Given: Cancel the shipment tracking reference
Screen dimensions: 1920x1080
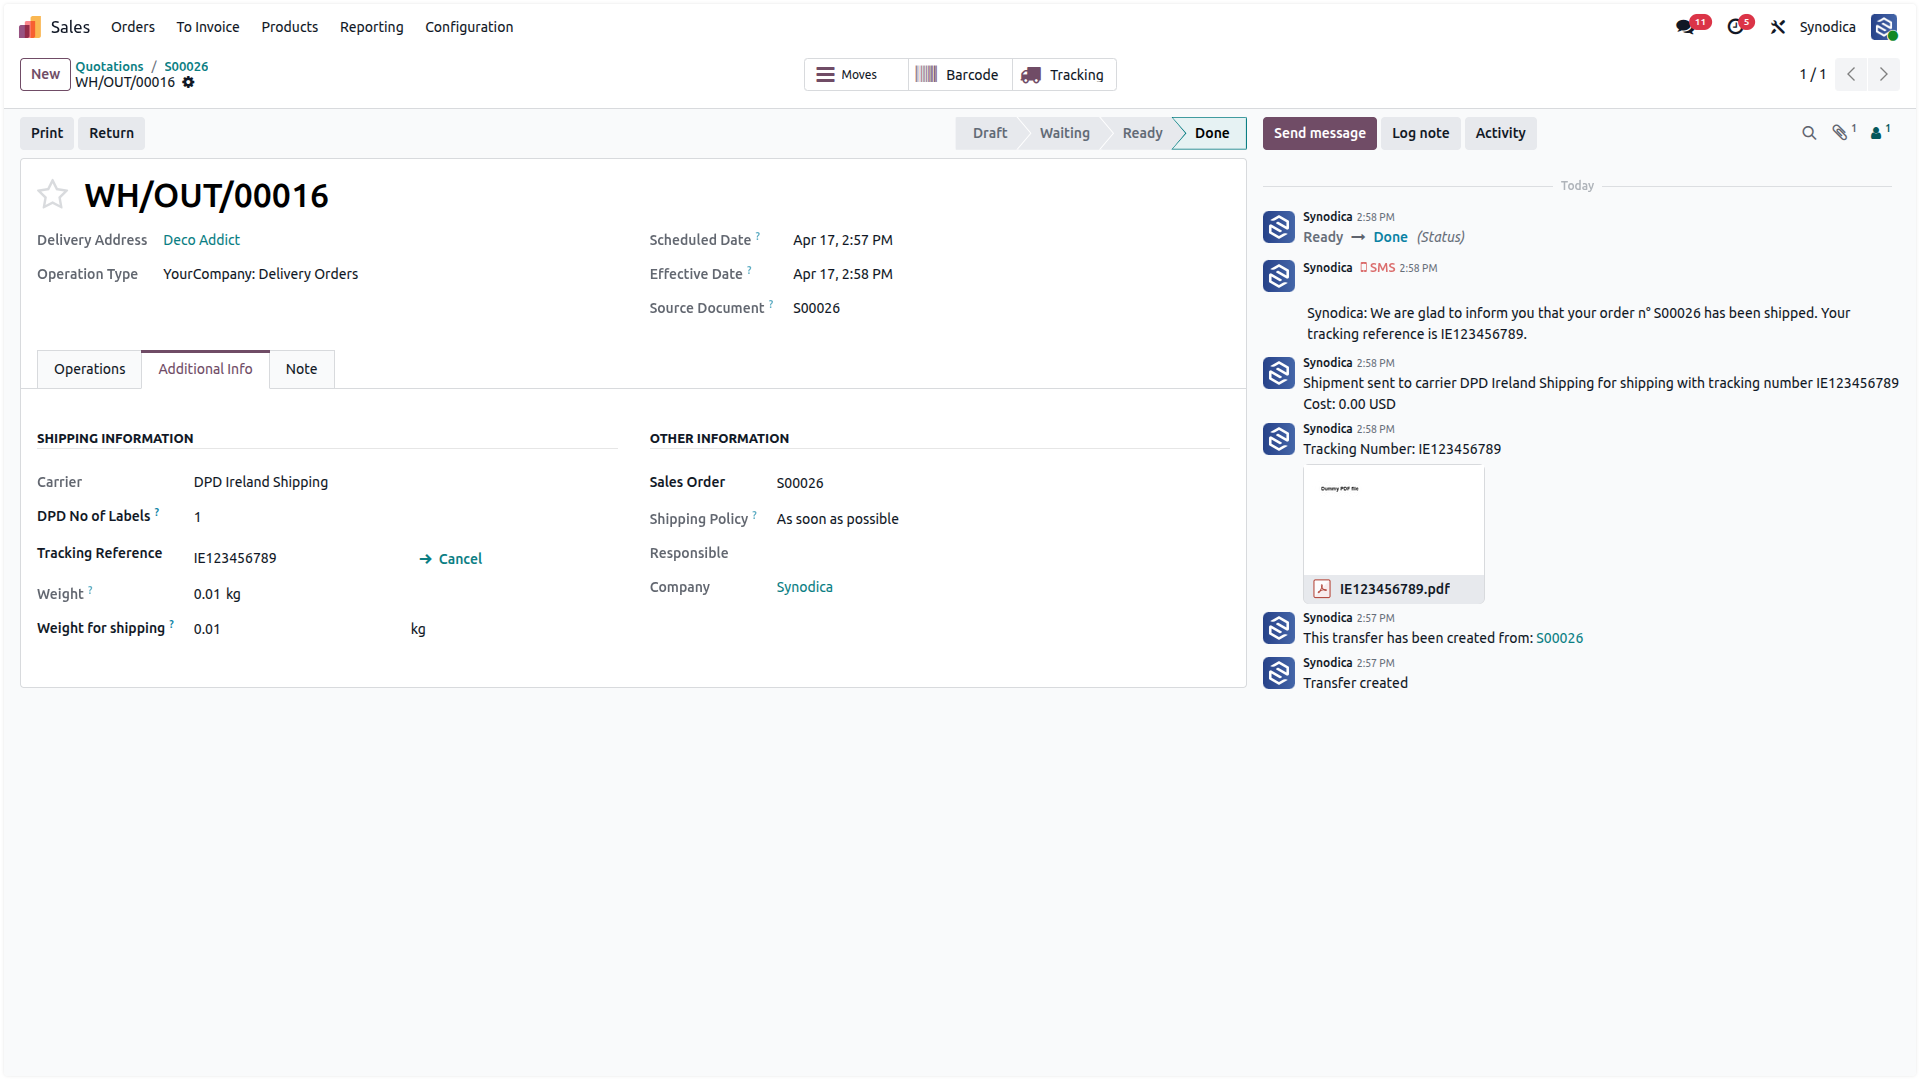Looking at the screenshot, I should (451, 559).
